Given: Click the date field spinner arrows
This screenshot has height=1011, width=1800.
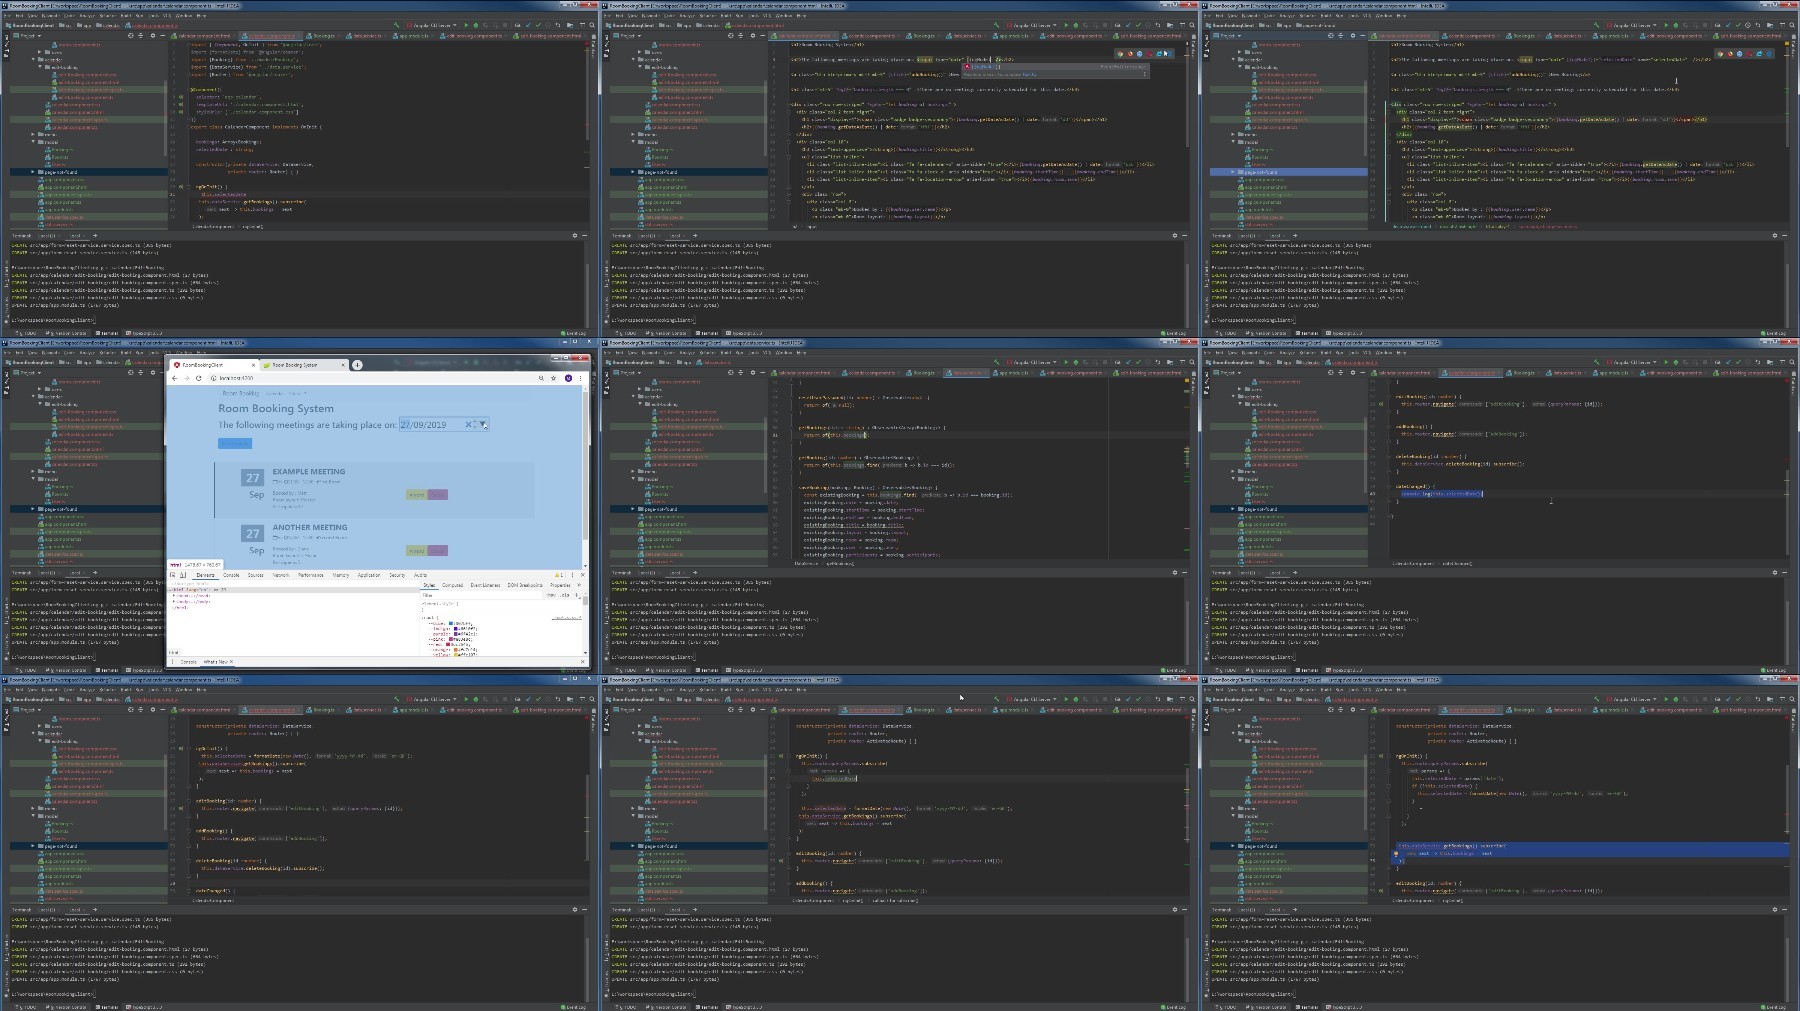Looking at the screenshot, I should (x=475, y=425).
